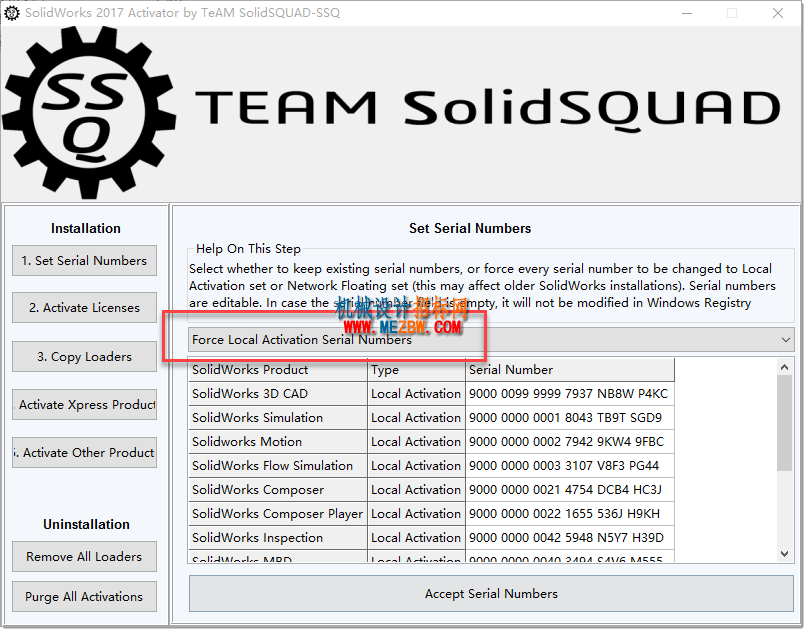Open step 1. Set Serial Numbers

point(84,261)
